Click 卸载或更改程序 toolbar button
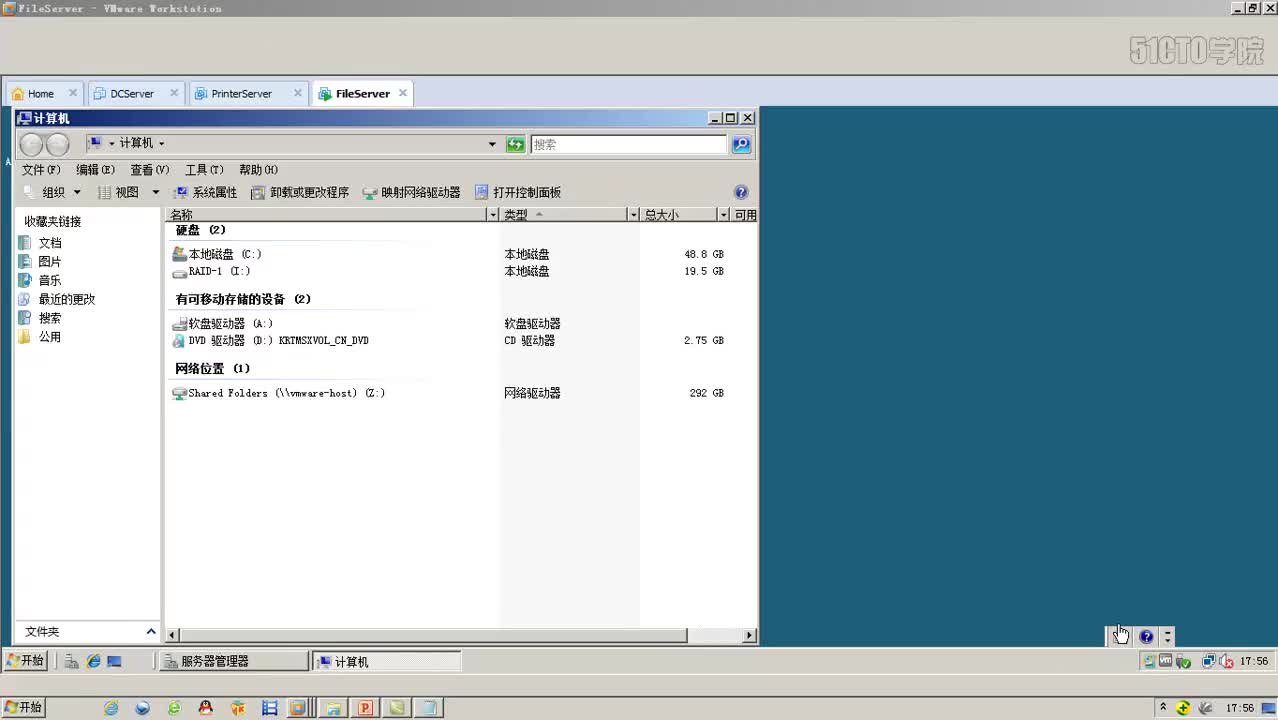This screenshot has width=1278, height=720. click(x=300, y=192)
